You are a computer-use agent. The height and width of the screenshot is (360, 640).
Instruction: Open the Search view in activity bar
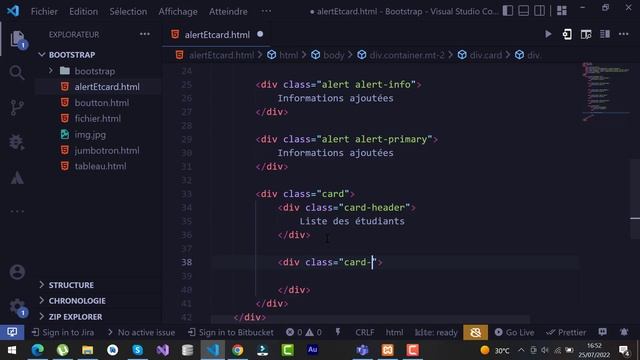tap(17, 73)
